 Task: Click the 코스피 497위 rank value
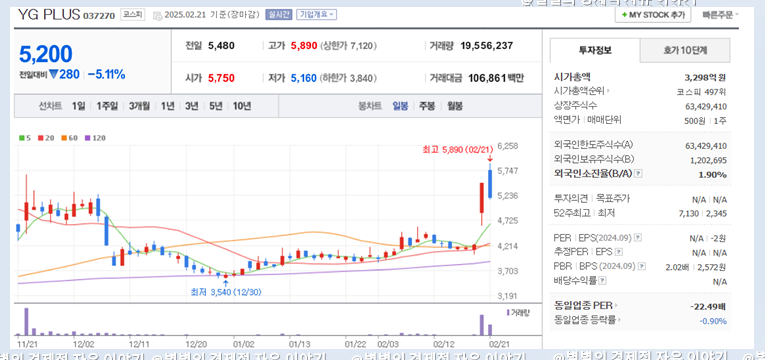702,91
